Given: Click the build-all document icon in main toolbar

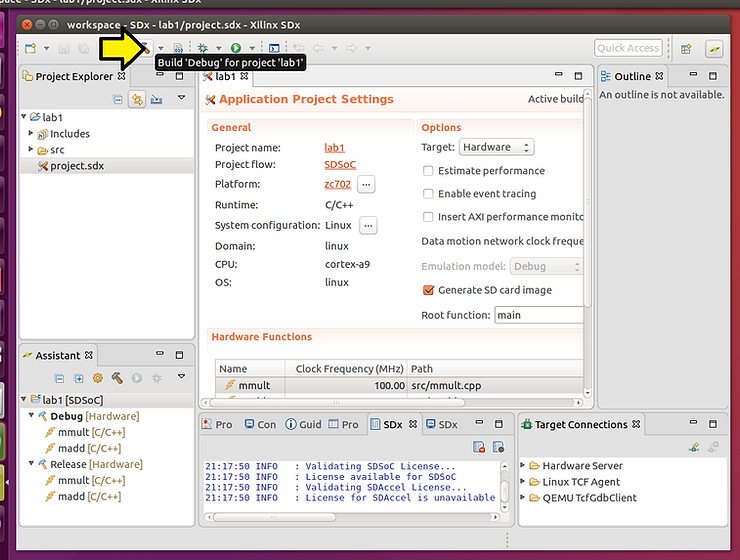Looking at the screenshot, I should tap(178, 48).
